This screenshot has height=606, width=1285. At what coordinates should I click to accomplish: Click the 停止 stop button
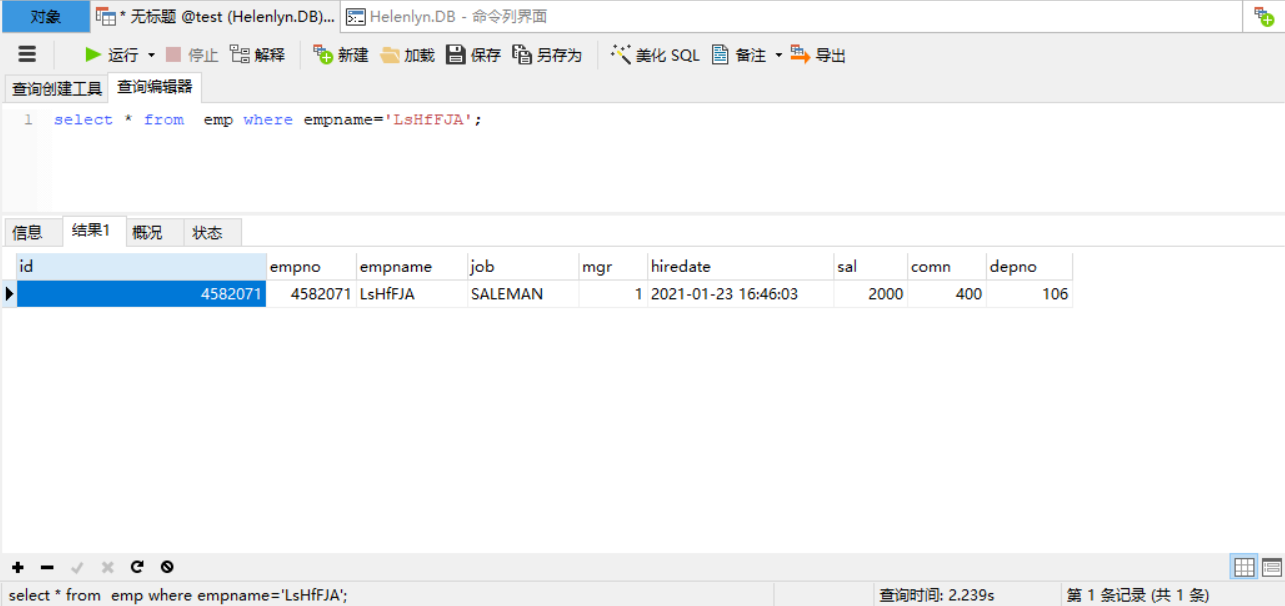pyautogui.click(x=191, y=55)
